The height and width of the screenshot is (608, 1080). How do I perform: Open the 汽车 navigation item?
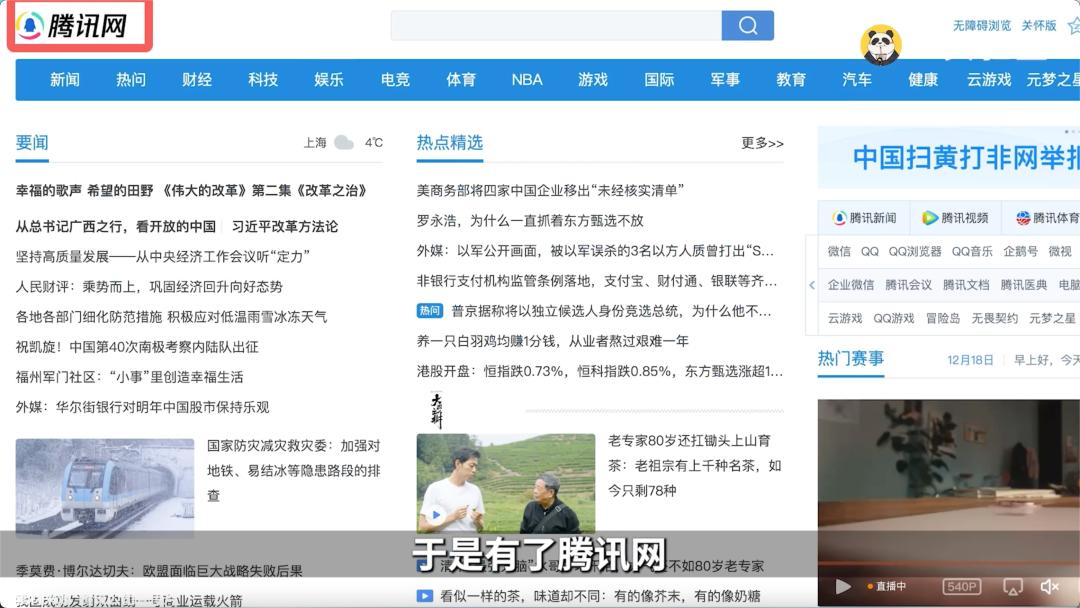(x=857, y=80)
